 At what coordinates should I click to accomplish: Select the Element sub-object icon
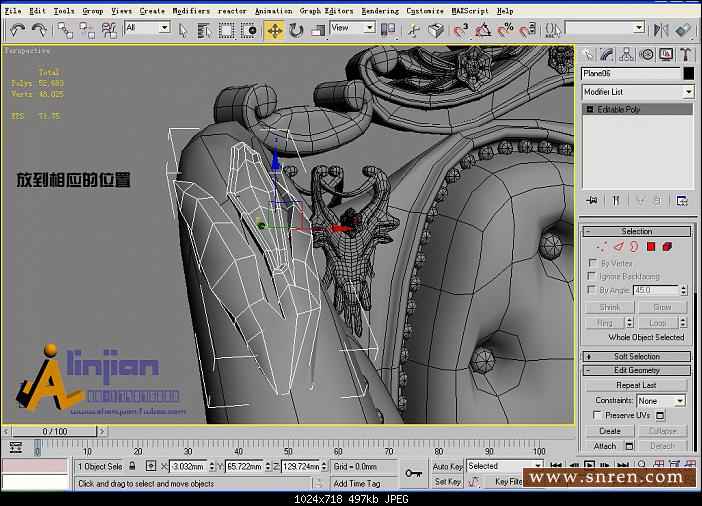(667, 246)
